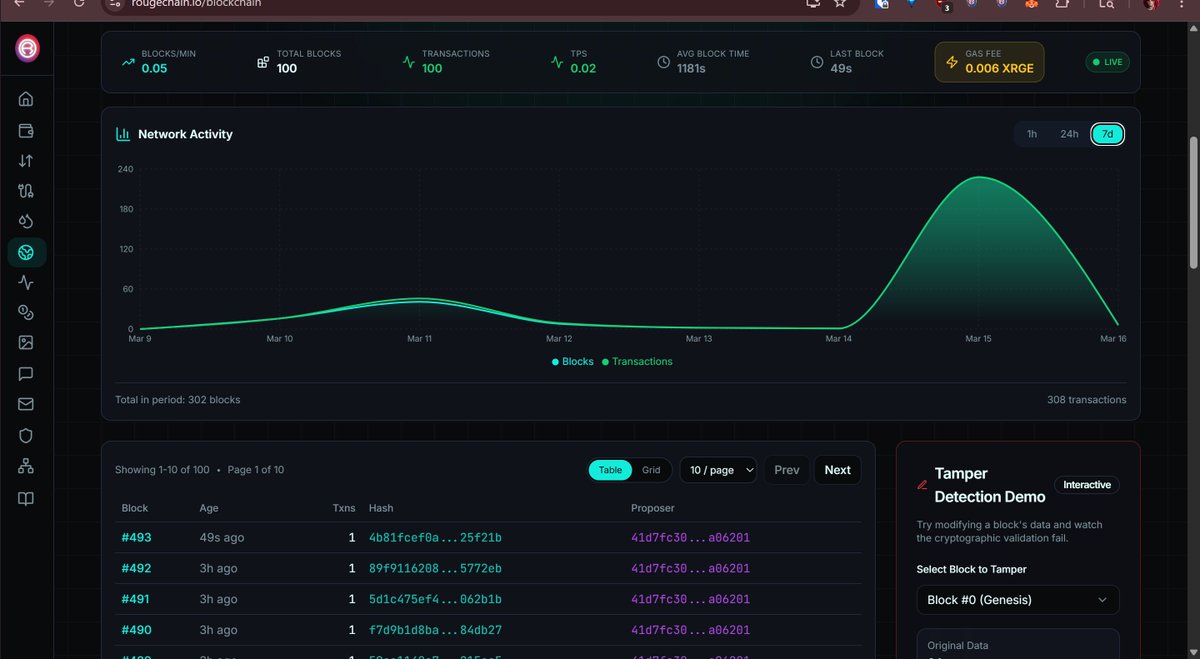This screenshot has width=1200, height=659.
Task: Open the activity pulse icon in sidebar
Action: point(25,282)
